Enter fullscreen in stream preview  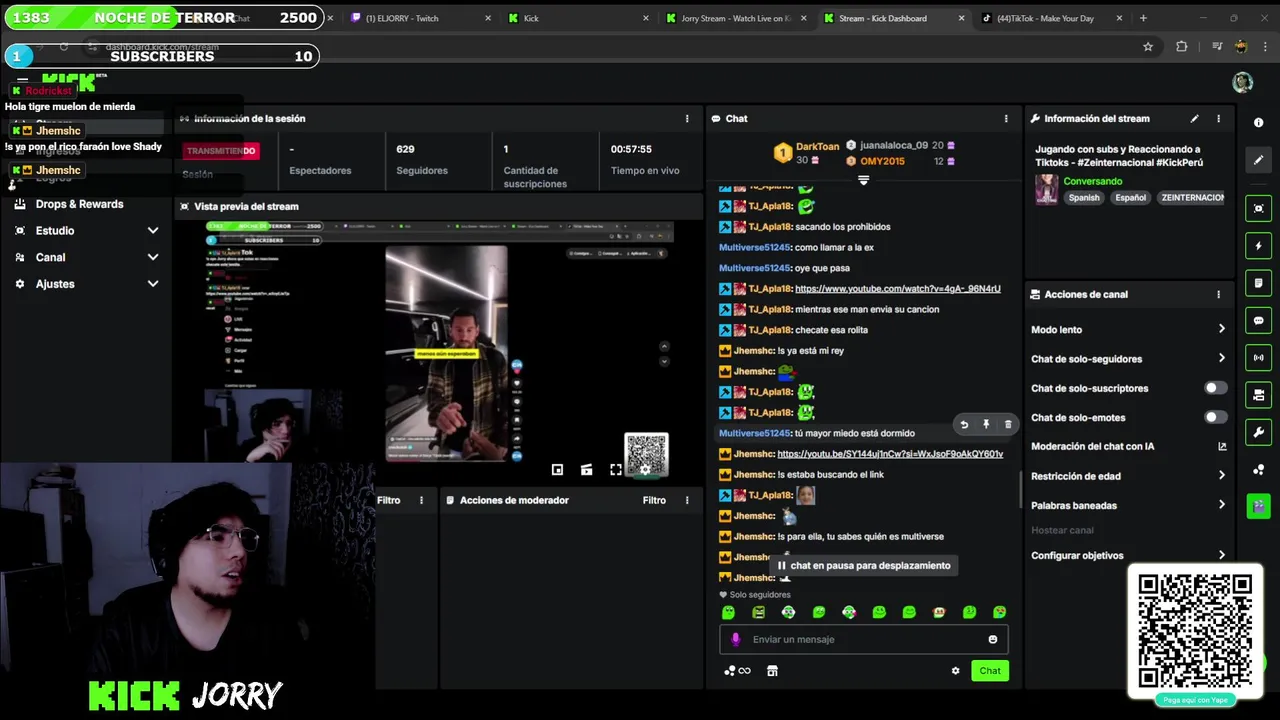pyautogui.click(x=616, y=470)
